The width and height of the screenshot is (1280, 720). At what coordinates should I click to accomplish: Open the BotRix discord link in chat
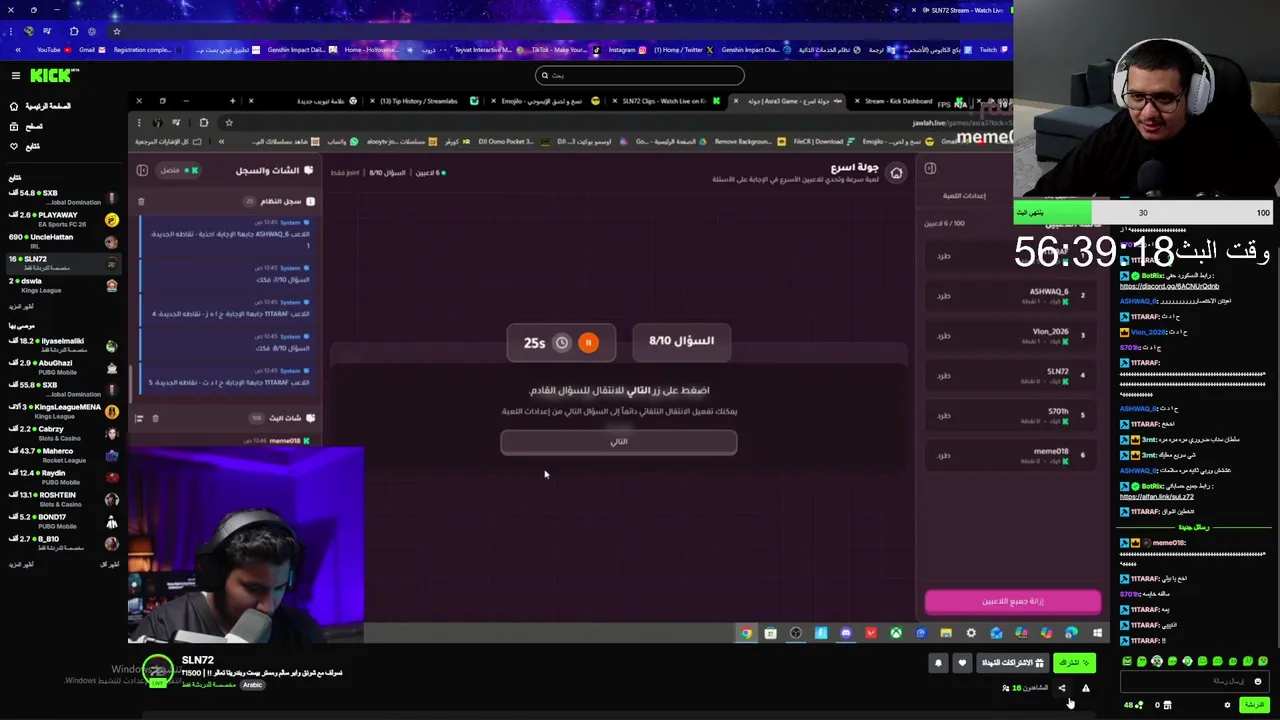(1169, 286)
